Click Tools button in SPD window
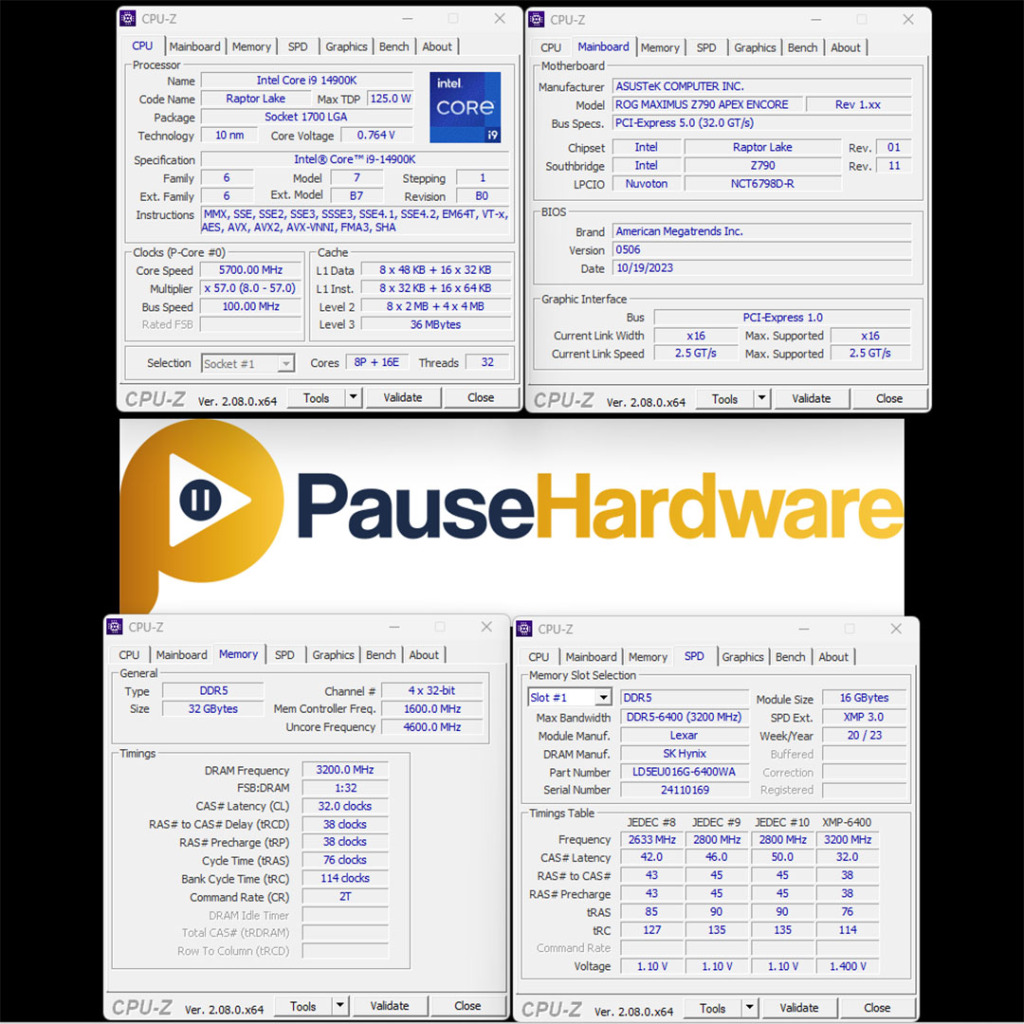This screenshot has height=1024, width=1024. click(x=712, y=1008)
